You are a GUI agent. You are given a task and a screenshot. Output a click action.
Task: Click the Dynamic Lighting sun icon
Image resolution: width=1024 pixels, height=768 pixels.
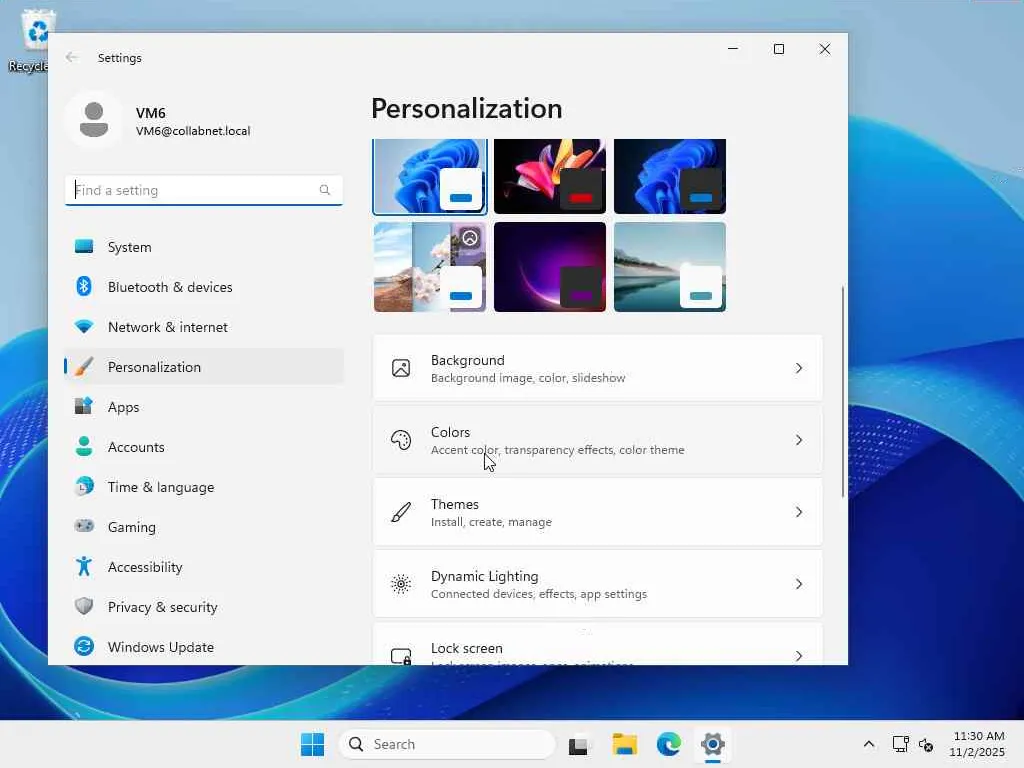tap(401, 584)
